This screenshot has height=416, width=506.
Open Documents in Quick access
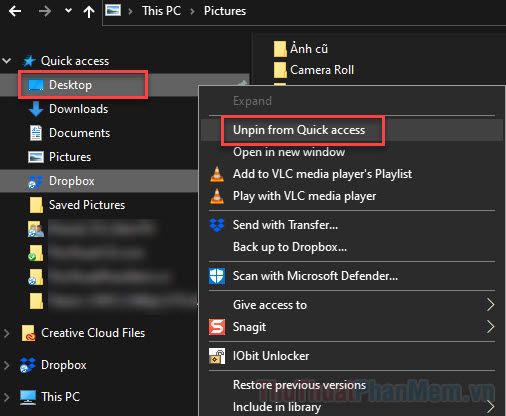click(x=79, y=133)
